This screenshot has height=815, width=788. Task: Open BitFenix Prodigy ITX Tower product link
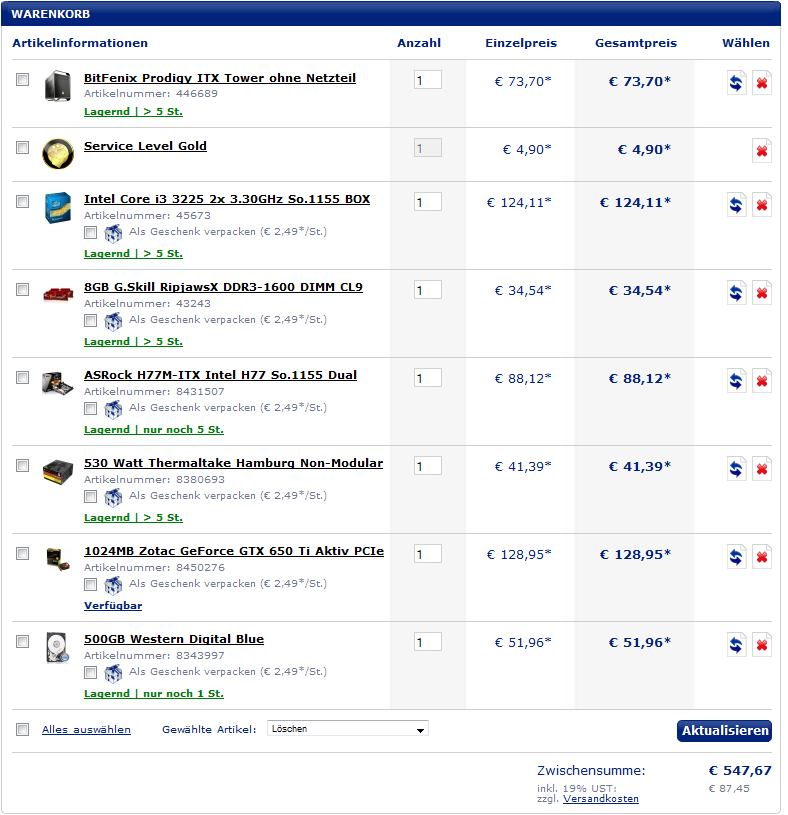220,78
